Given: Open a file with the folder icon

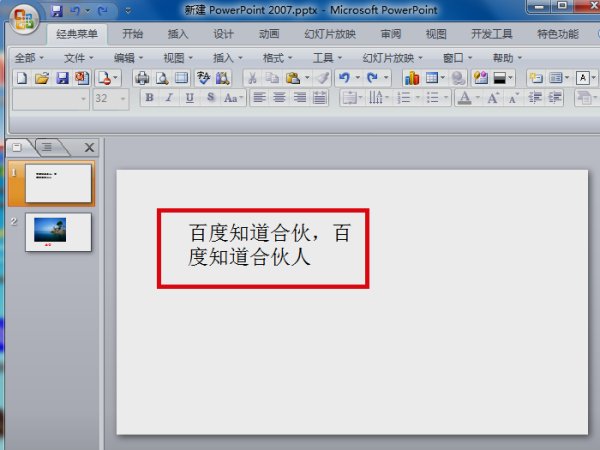Looking at the screenshot, I should pyautogui.click(x=42, y=78).
